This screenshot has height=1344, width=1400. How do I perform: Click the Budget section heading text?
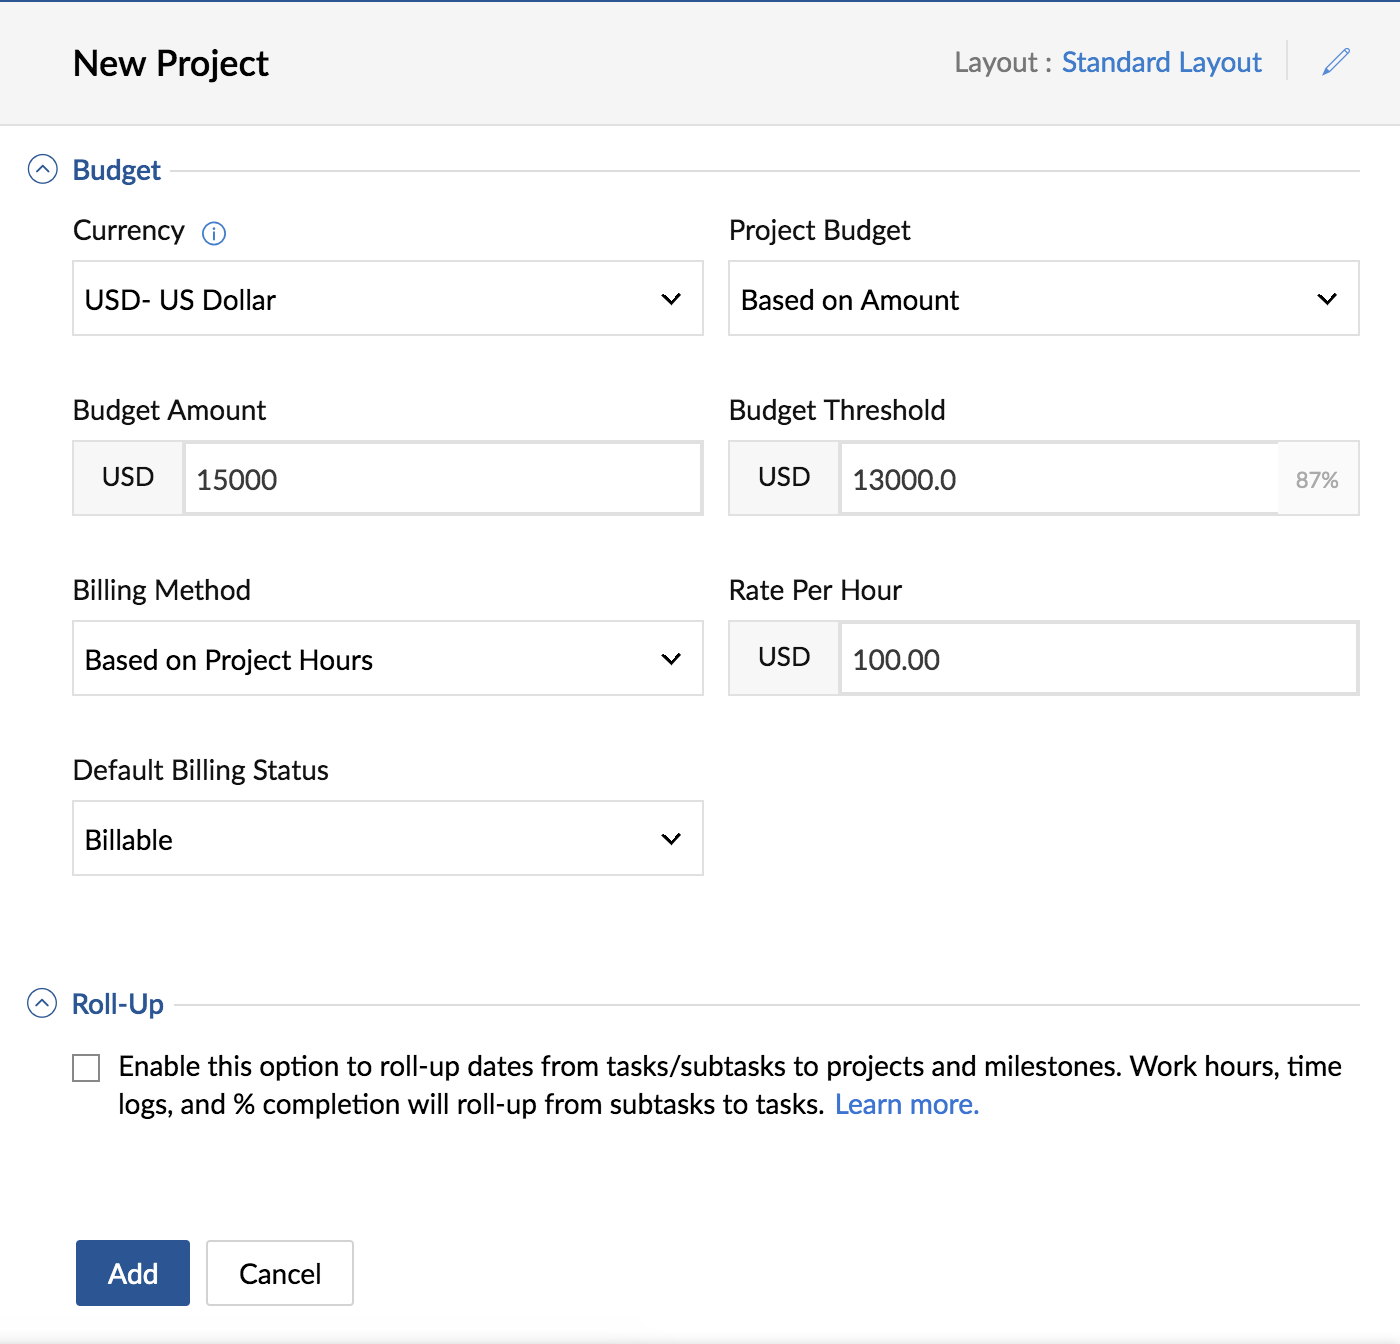117,170
